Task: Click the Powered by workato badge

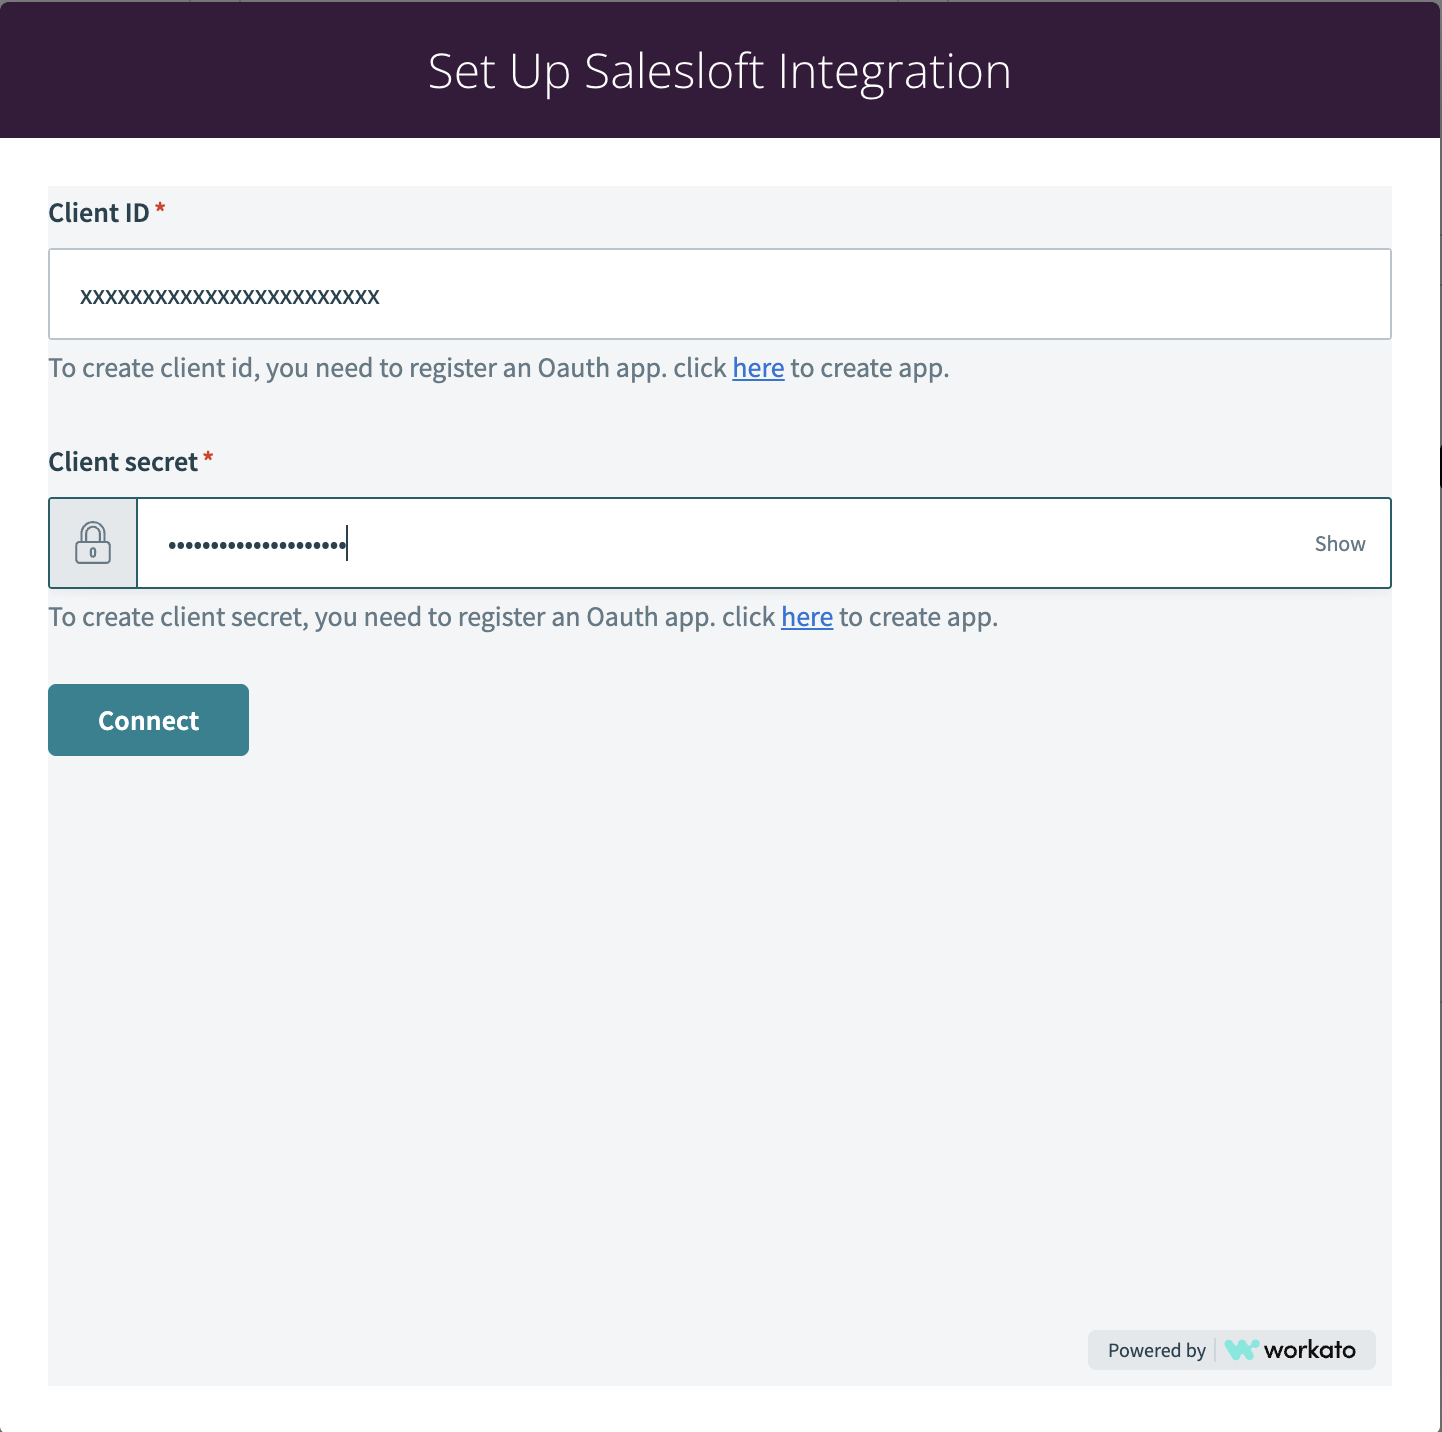Action: [x=1232, y=1350]
